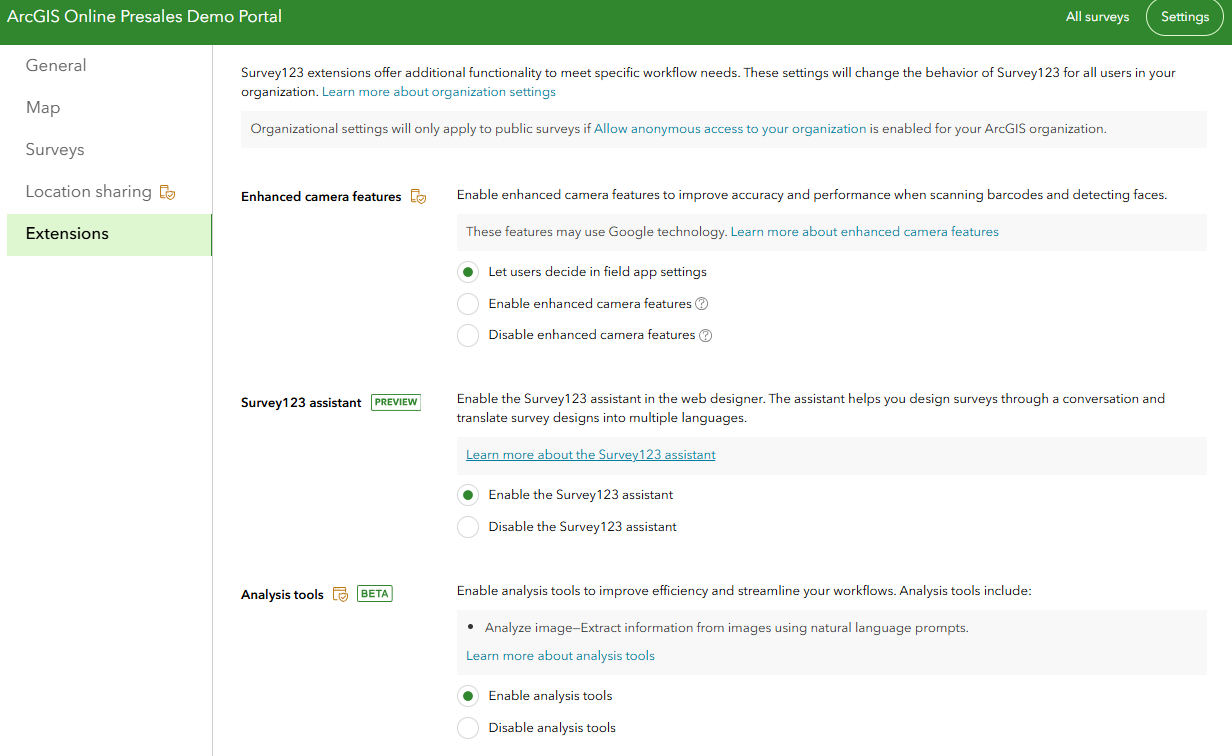Click the BETA badge next to Analysis tools
Viewport: 1232px width, 756px height.
375,593
